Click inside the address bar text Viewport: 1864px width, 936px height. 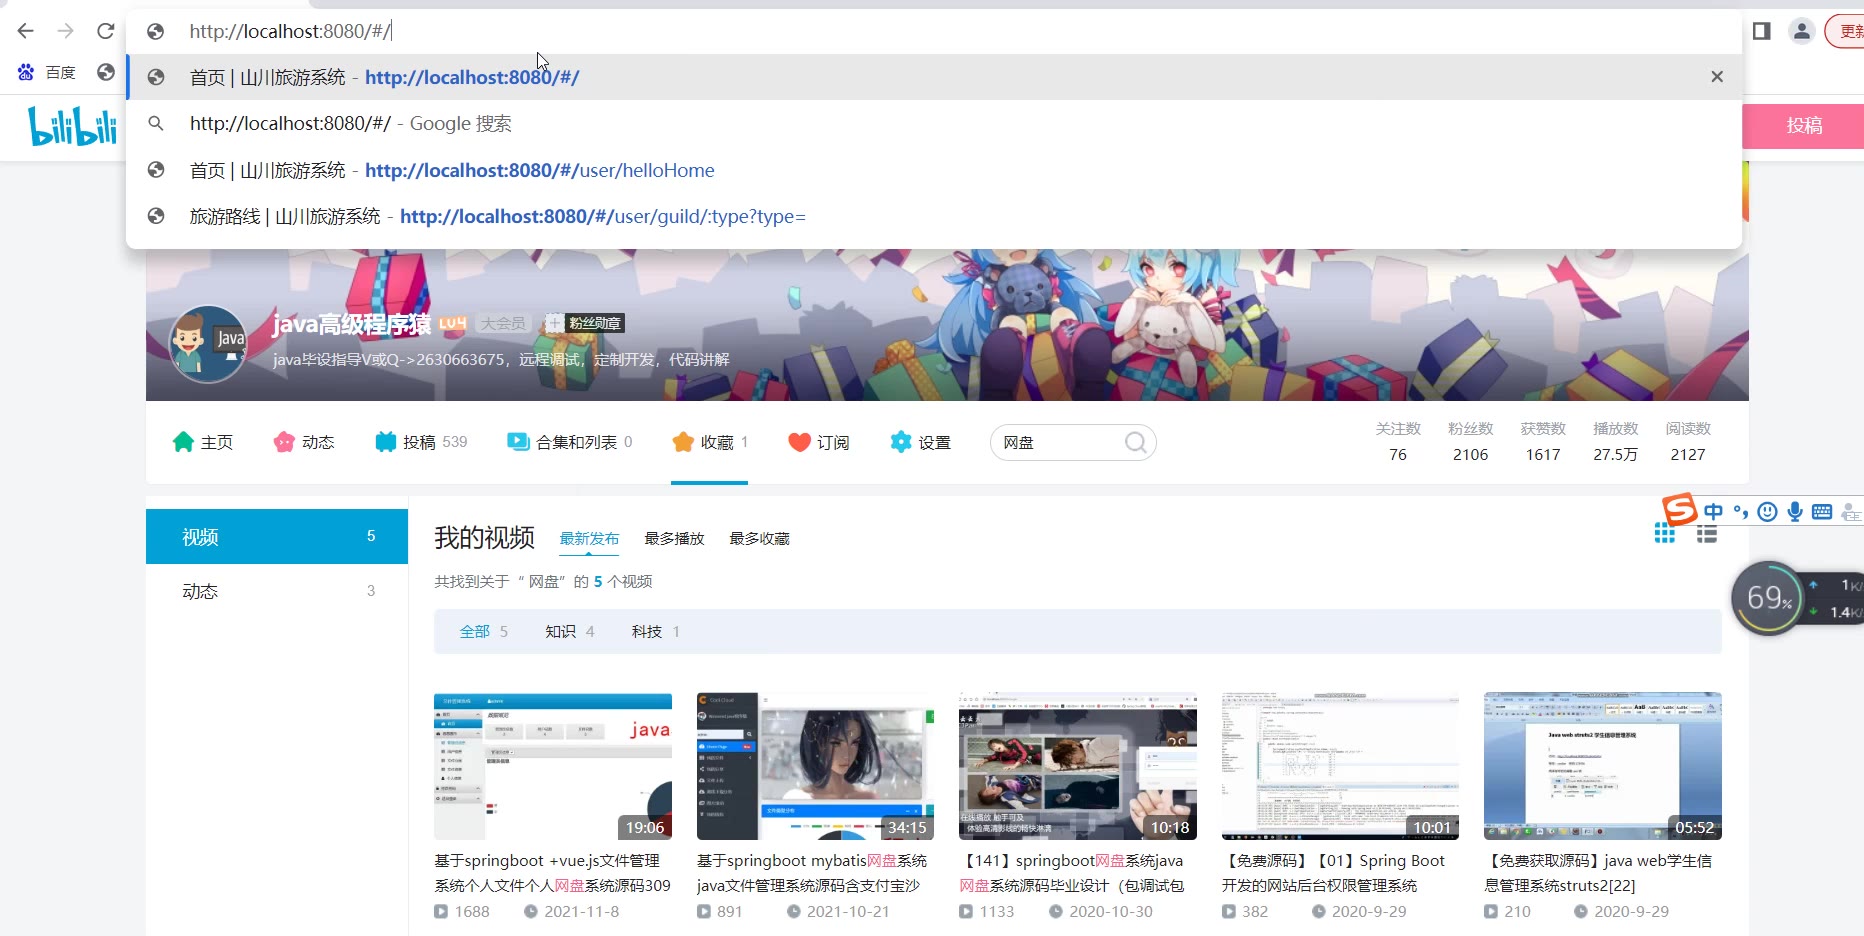(x=290, y=31)
